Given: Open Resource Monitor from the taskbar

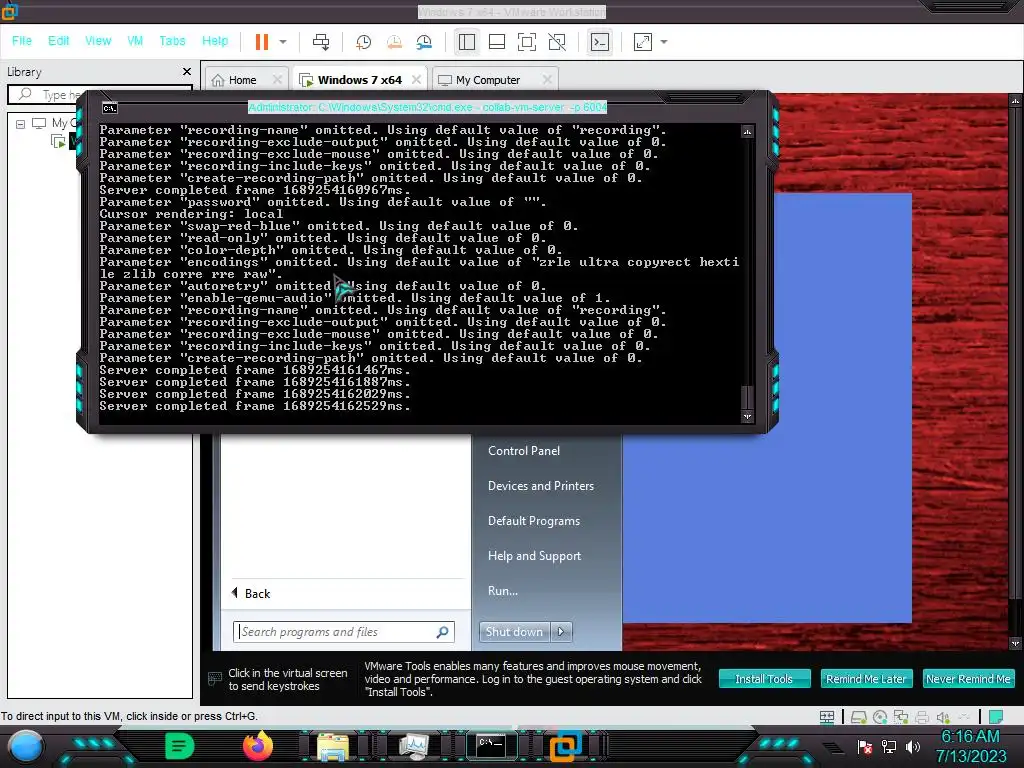Looking at the screenshot, I should tap(413, 746).
